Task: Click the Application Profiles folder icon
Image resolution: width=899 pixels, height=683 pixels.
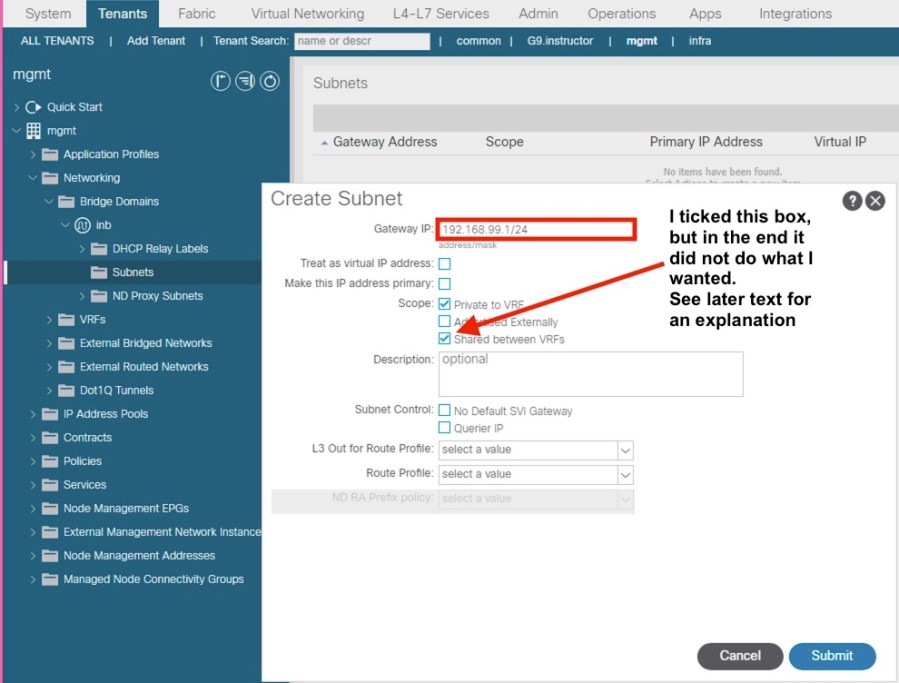Action: pos(50,155)
